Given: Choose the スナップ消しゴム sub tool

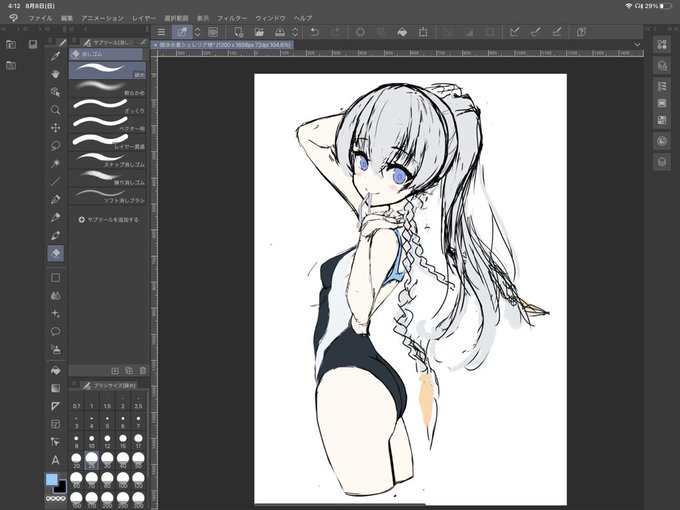Looking at the screenshot, I should point(108,160).
